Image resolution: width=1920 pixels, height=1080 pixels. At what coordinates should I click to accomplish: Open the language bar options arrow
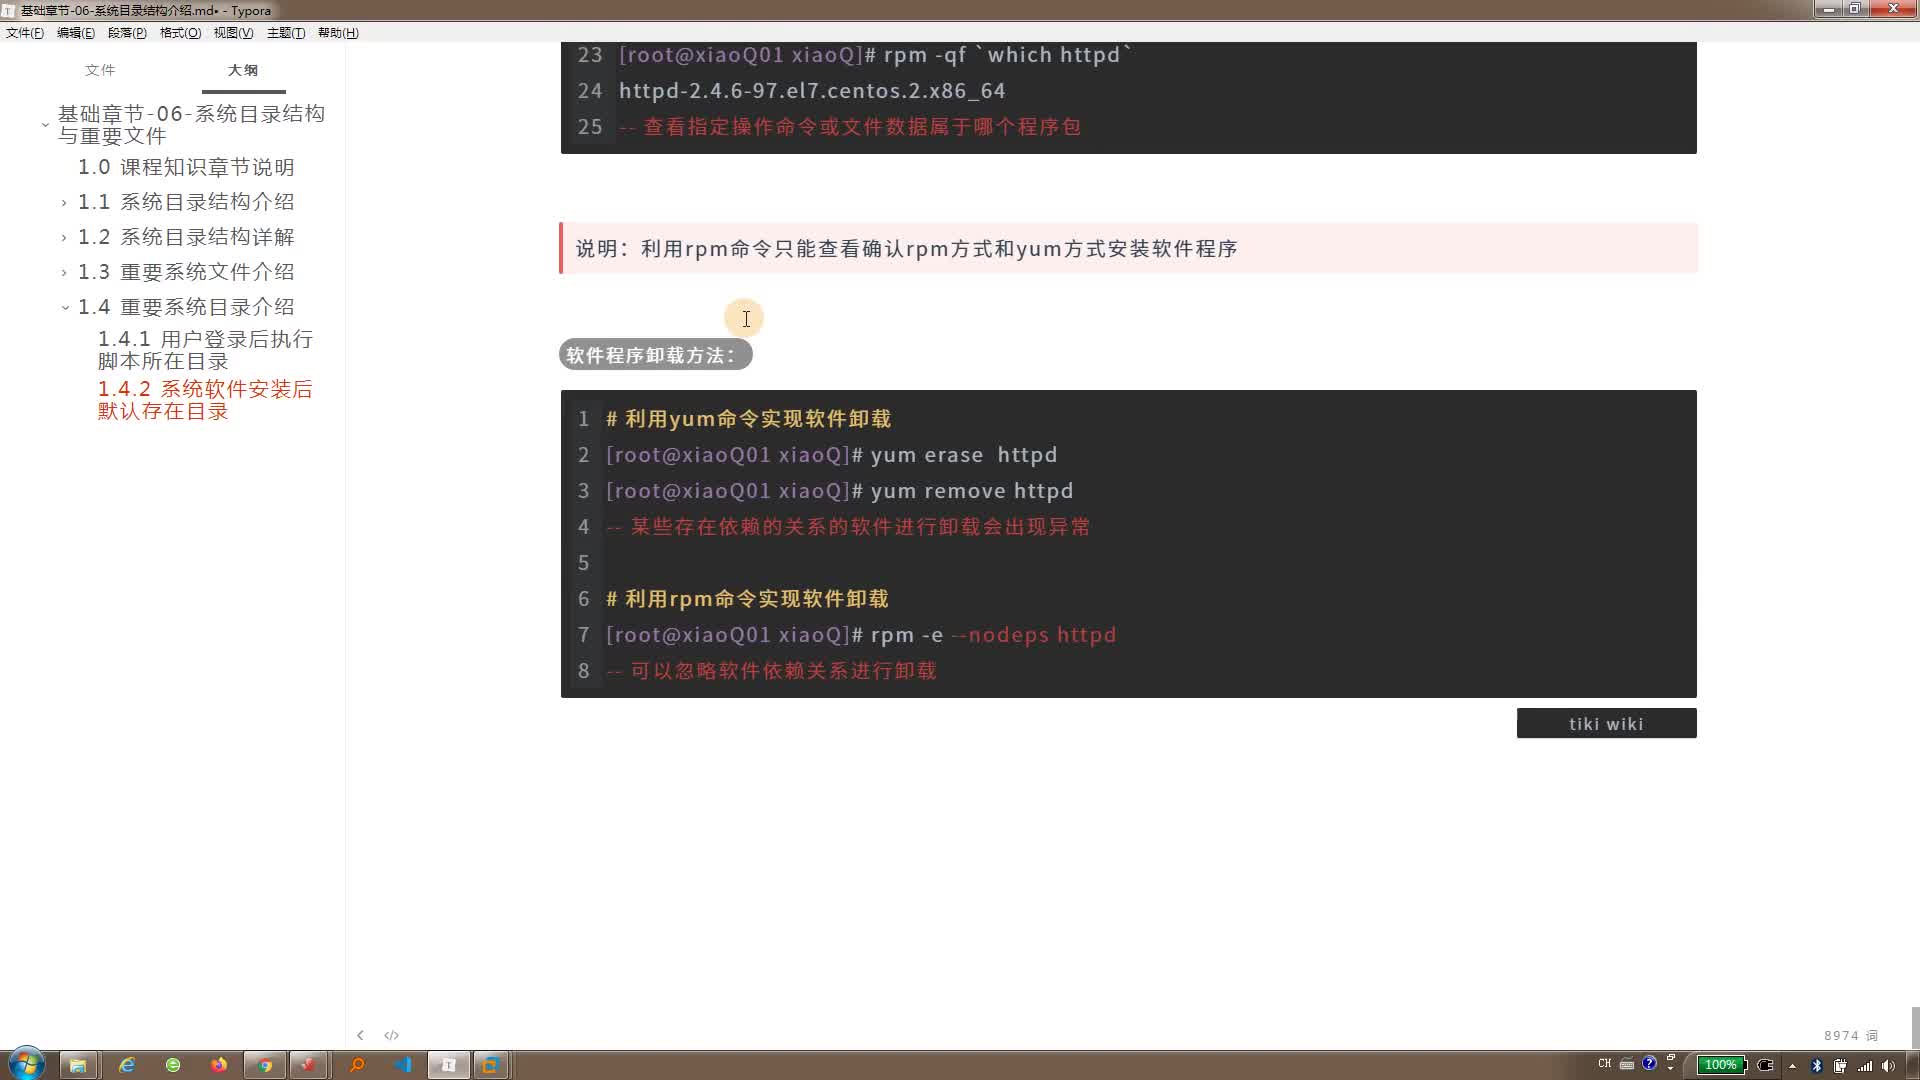coord(1670,1069)
